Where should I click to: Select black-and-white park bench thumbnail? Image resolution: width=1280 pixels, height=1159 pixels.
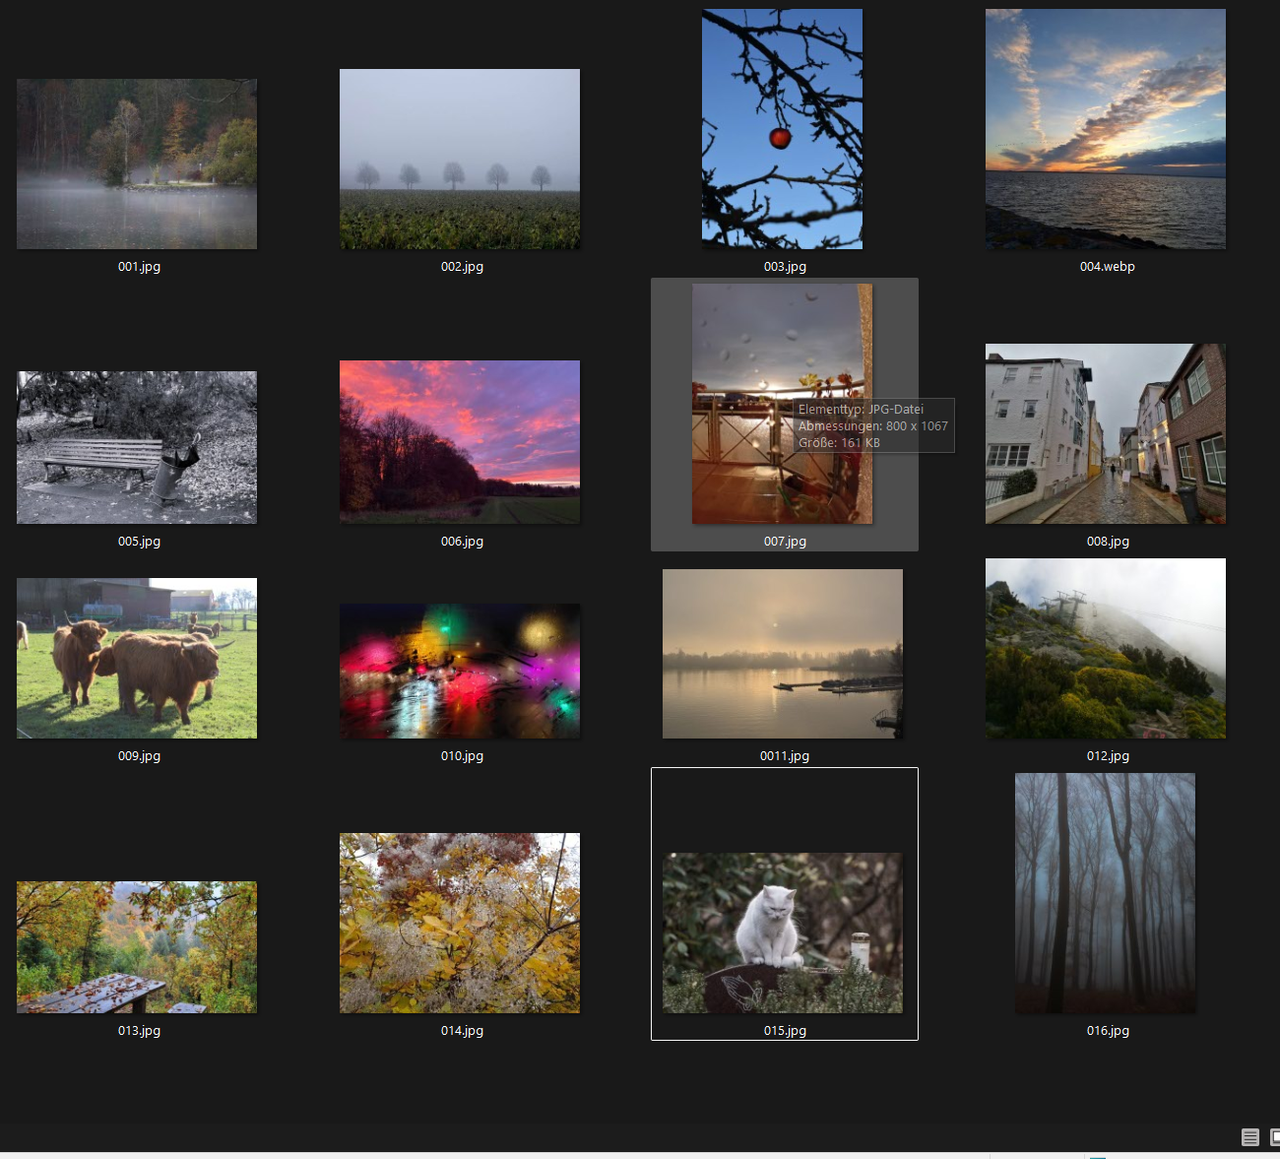tap(137, 448)
